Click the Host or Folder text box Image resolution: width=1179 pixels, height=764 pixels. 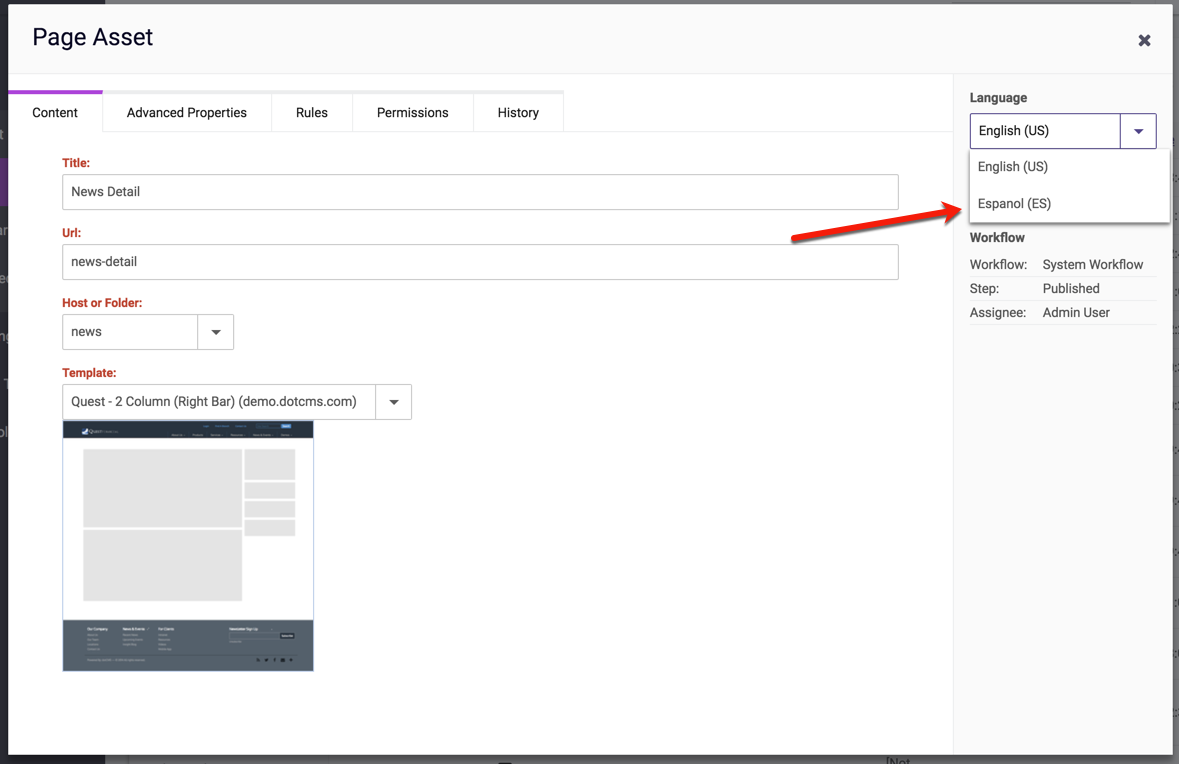point(130,332)
